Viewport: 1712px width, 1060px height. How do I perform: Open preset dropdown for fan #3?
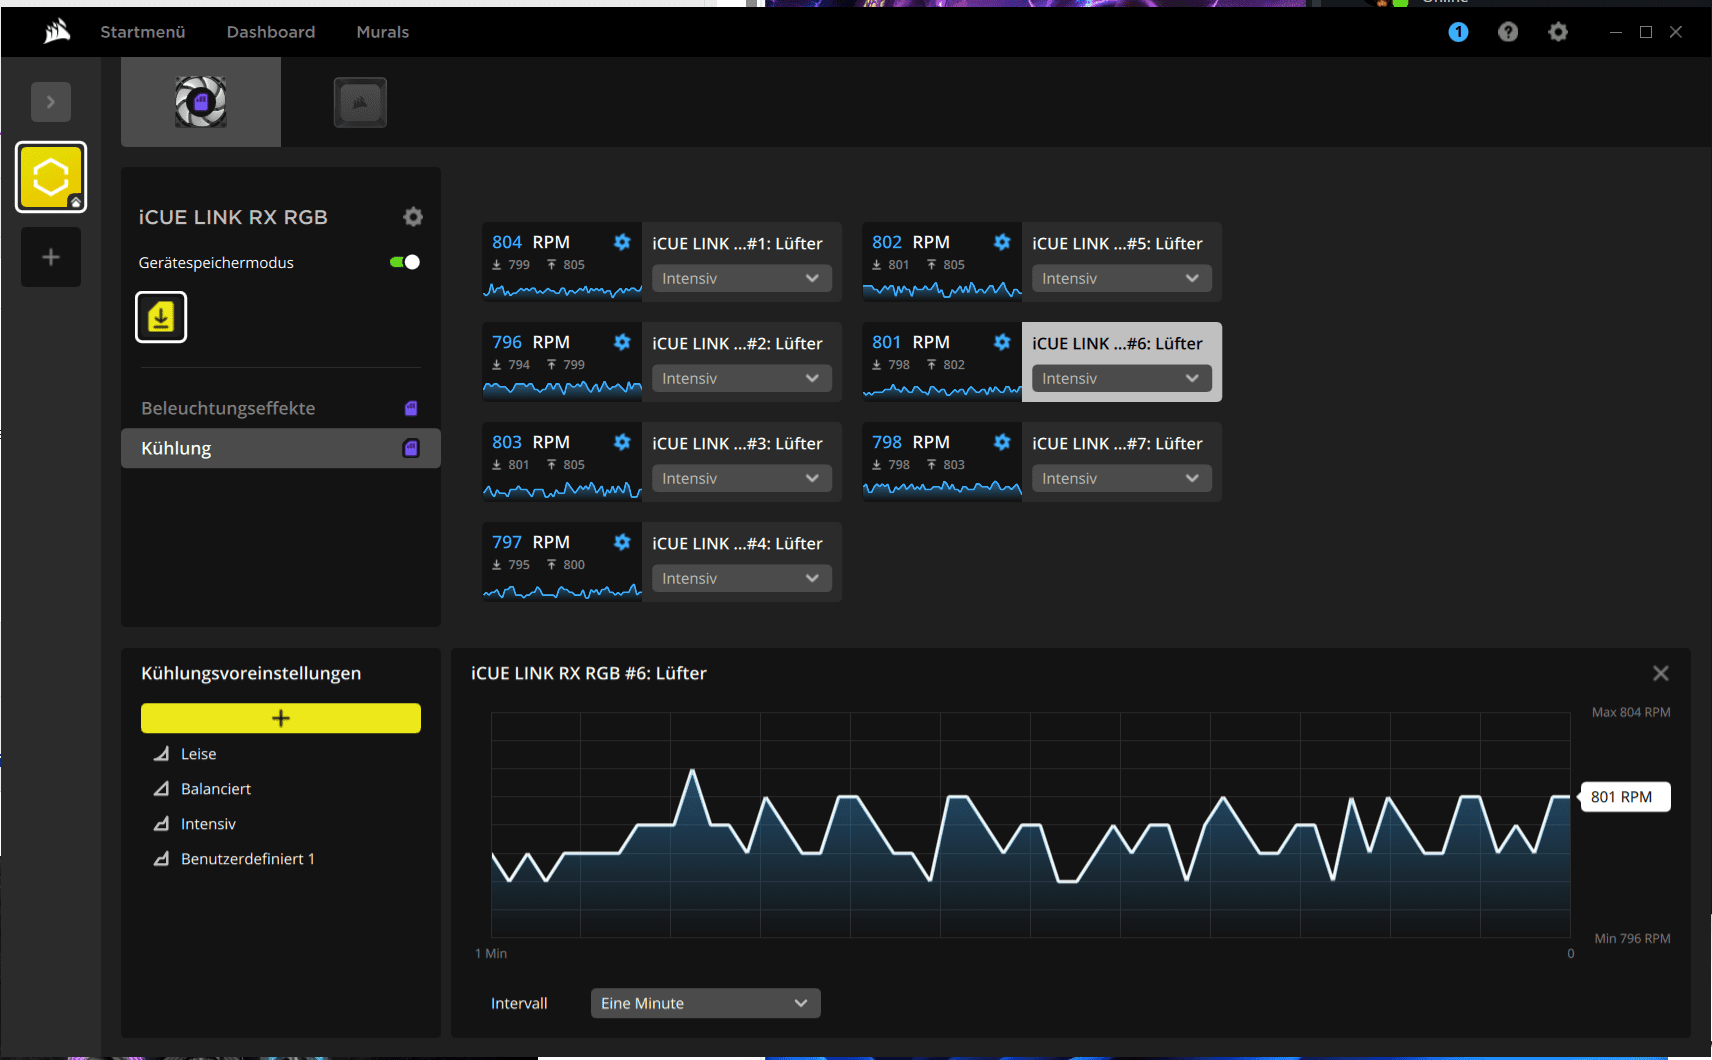tap(742, 478)
